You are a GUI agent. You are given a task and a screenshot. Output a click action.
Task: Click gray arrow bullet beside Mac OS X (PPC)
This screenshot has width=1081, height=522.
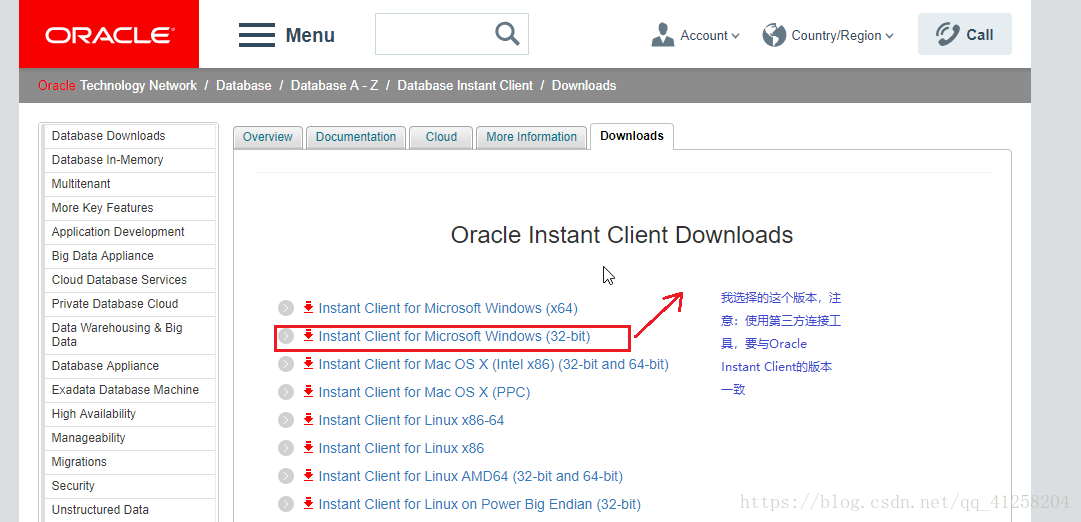point(285,392)
